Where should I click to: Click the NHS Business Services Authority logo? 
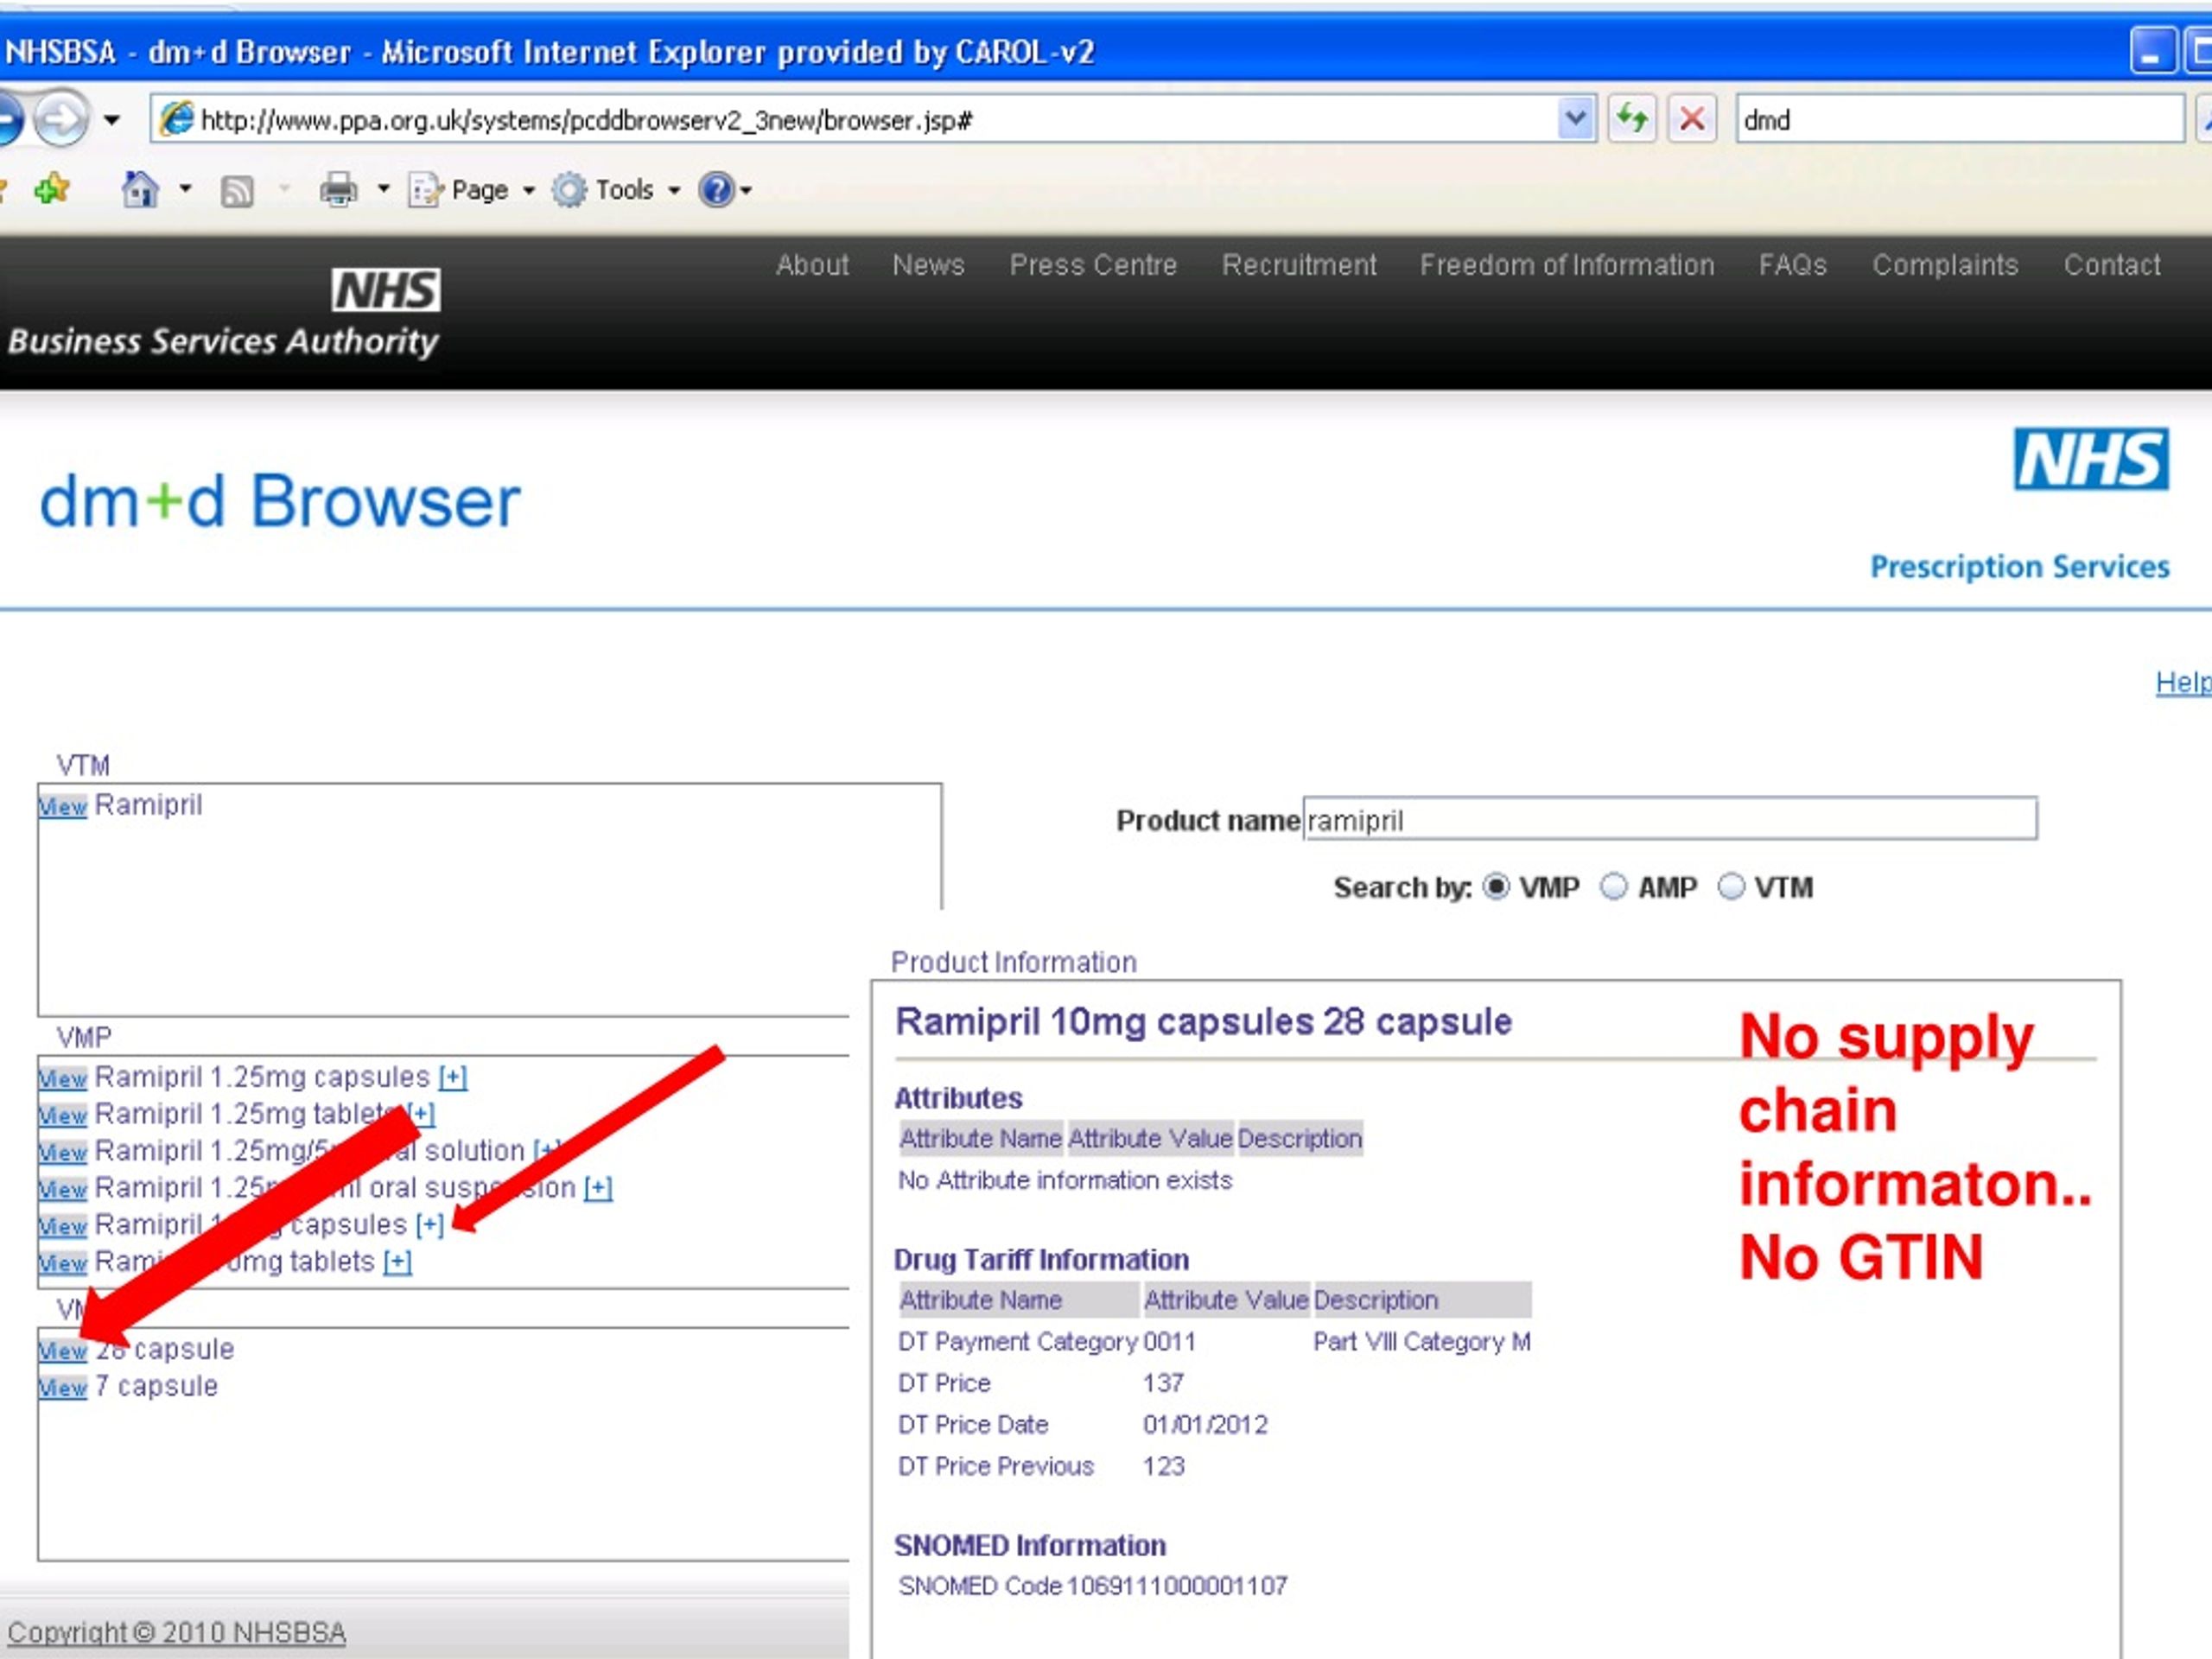click(224, 313)
